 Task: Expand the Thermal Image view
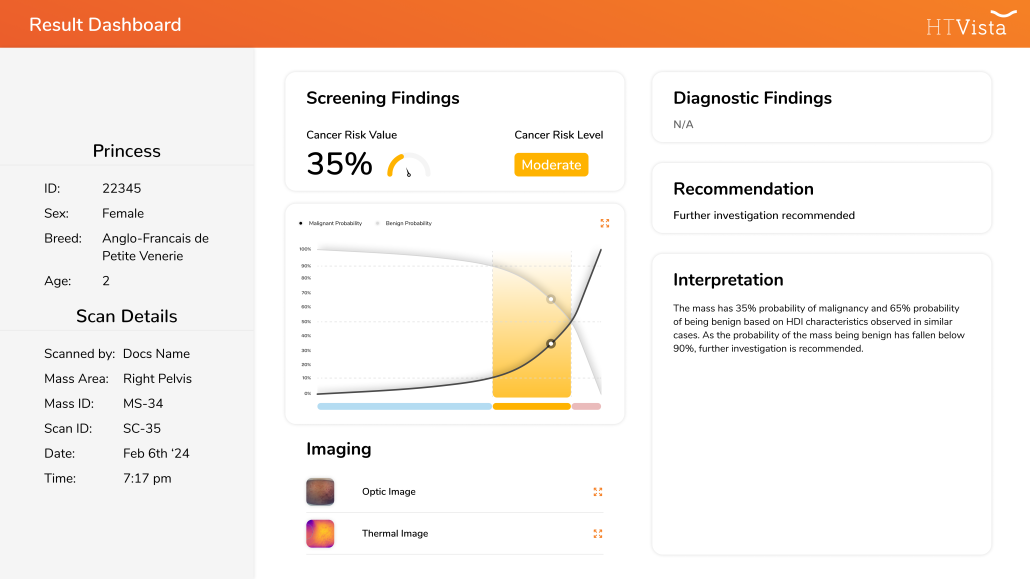[x=598, y=534]
